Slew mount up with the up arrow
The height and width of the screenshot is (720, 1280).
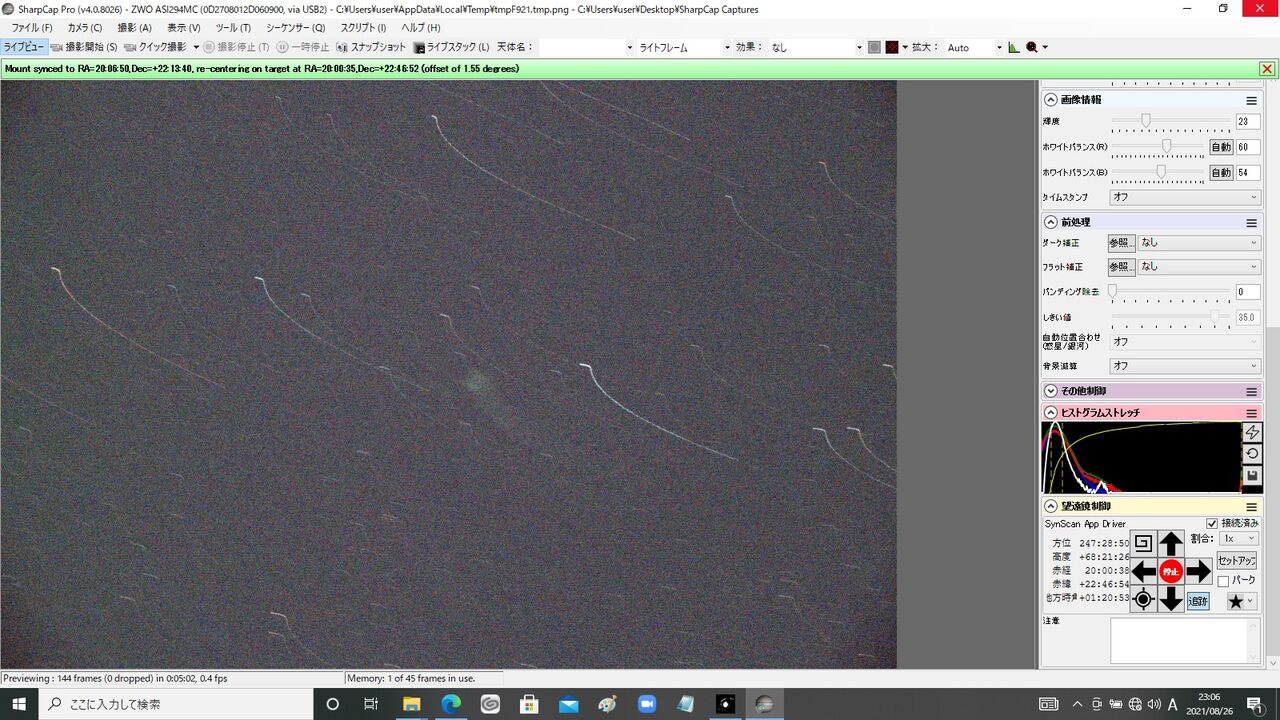click(1171, 544)
